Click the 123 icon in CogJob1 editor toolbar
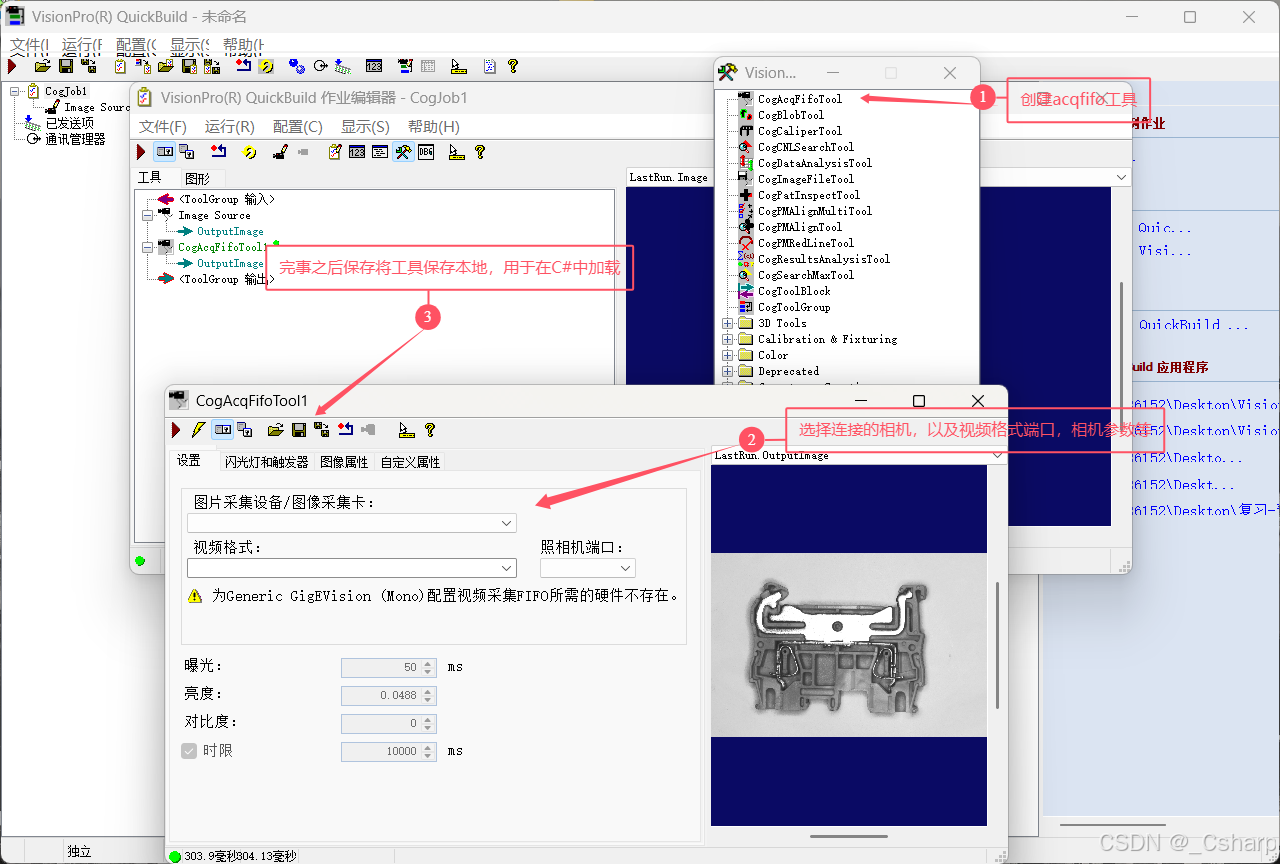The width and height of the screenshot is (1280, 864). point(357,152)
